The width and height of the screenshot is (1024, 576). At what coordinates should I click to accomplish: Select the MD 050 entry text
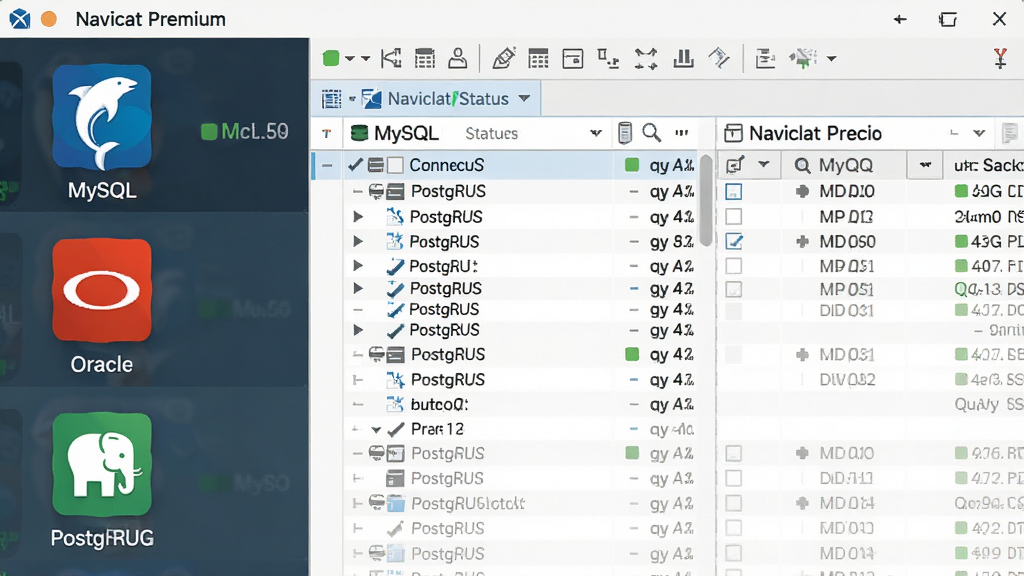847,242
